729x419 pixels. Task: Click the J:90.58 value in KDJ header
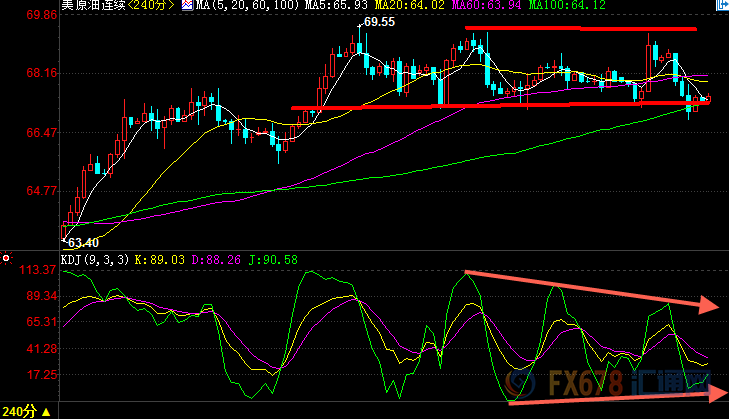coord(277,259)
